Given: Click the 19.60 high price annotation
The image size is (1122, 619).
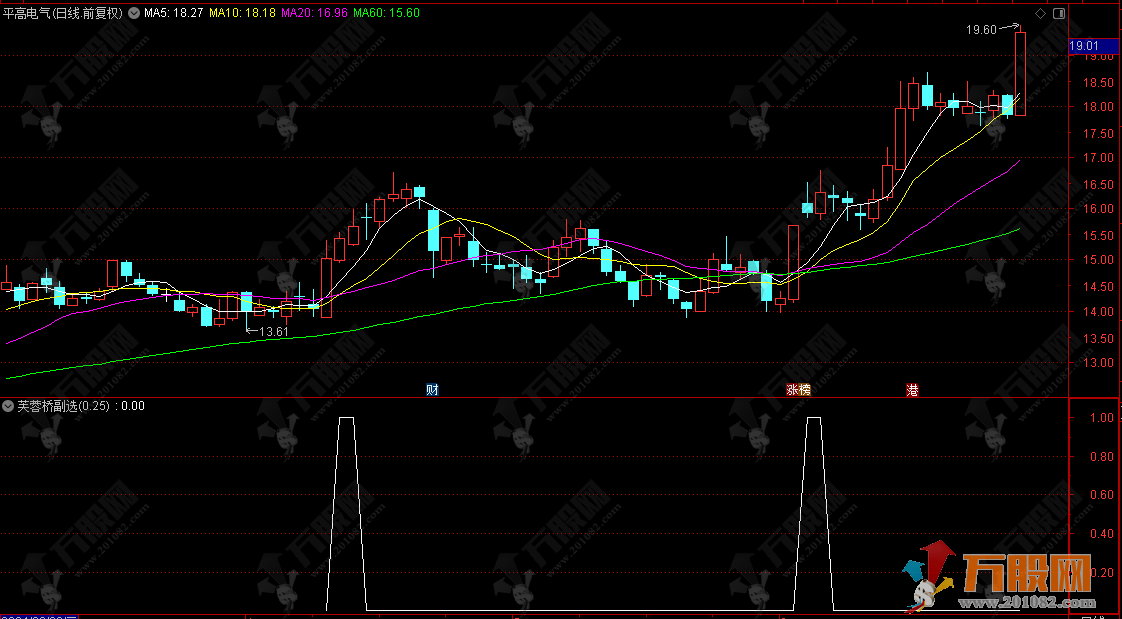Looking at the screenshot, I should [981, 30].
